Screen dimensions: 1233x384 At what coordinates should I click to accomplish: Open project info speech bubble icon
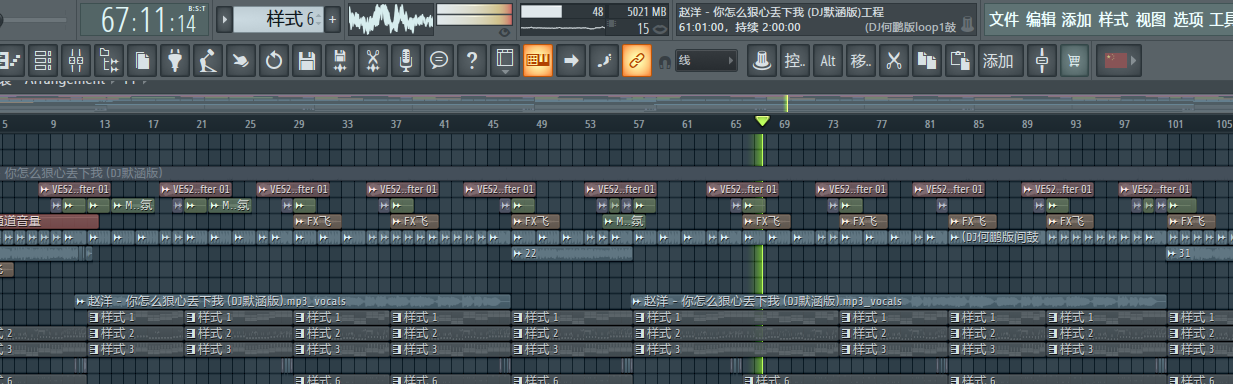438,61
